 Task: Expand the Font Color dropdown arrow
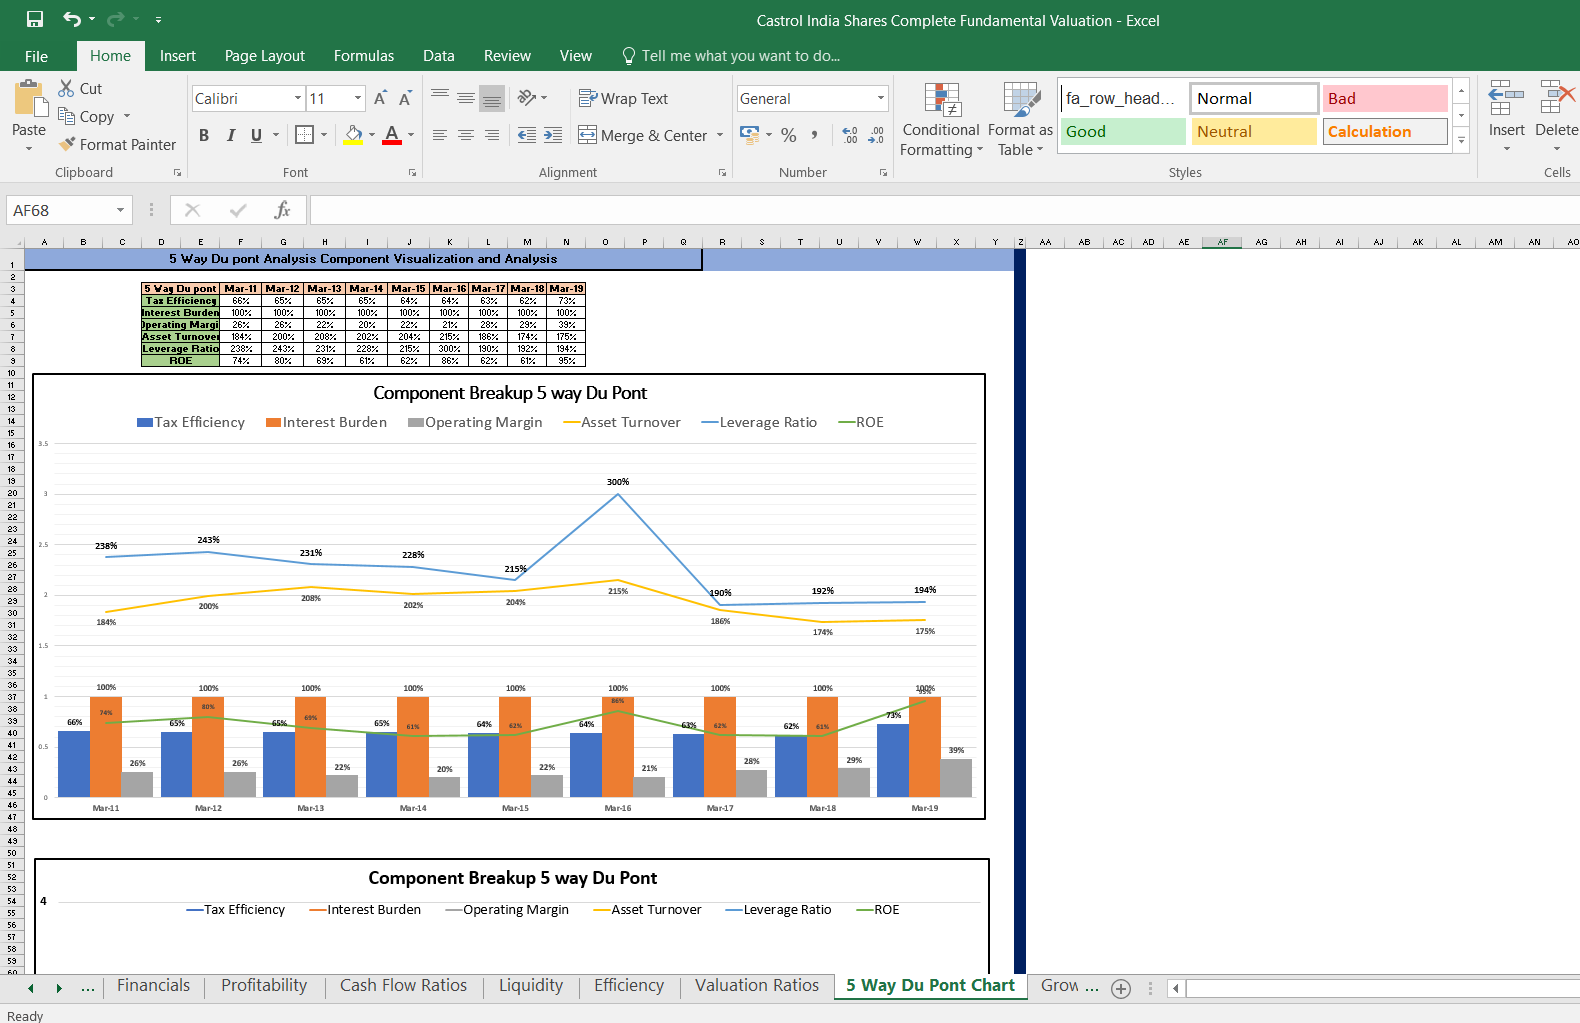pyautogui.click(x=411, y=134)
